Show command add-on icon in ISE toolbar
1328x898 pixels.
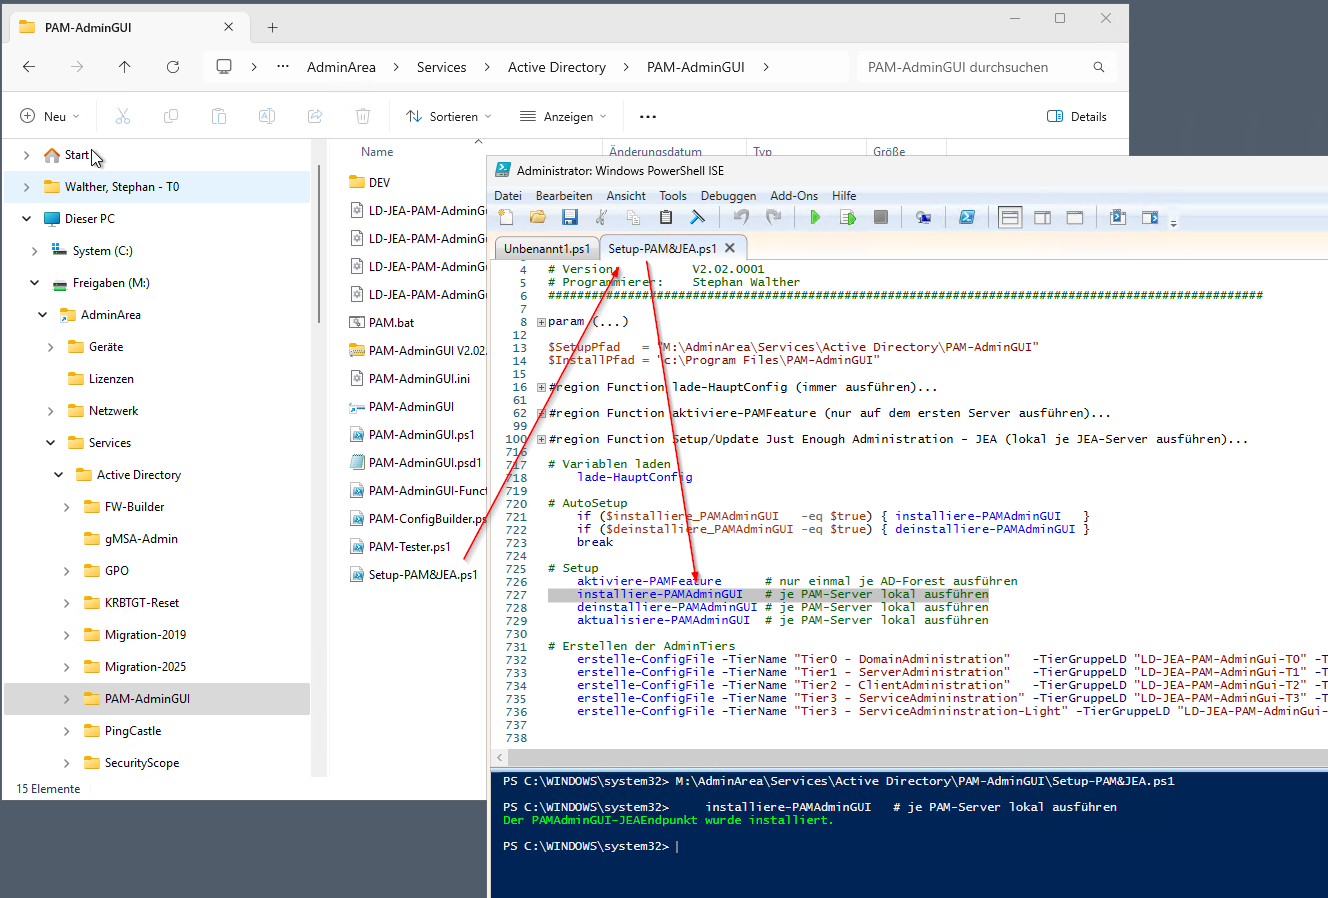pos(1150,217)
